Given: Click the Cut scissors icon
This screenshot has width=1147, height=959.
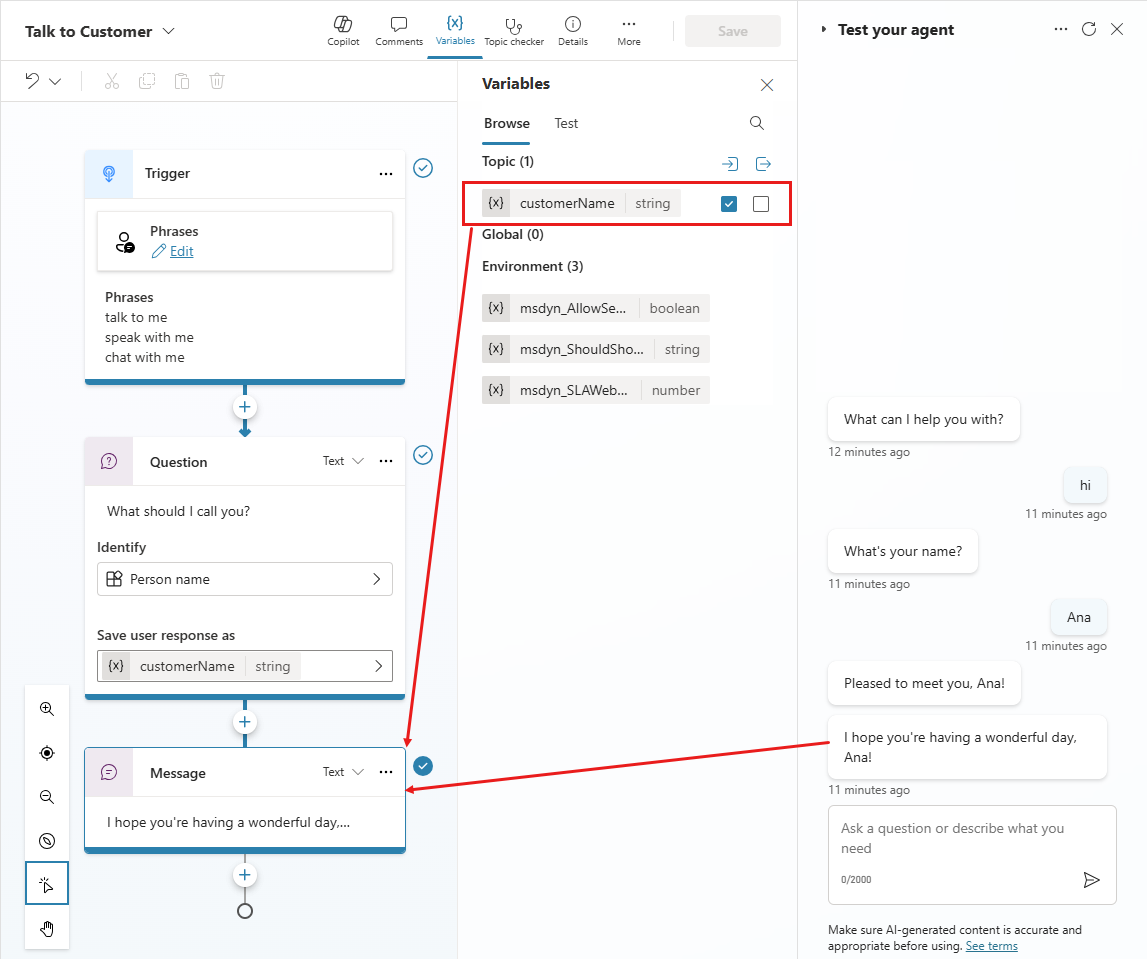Looking at the screenshot, I should coord(111,80).
